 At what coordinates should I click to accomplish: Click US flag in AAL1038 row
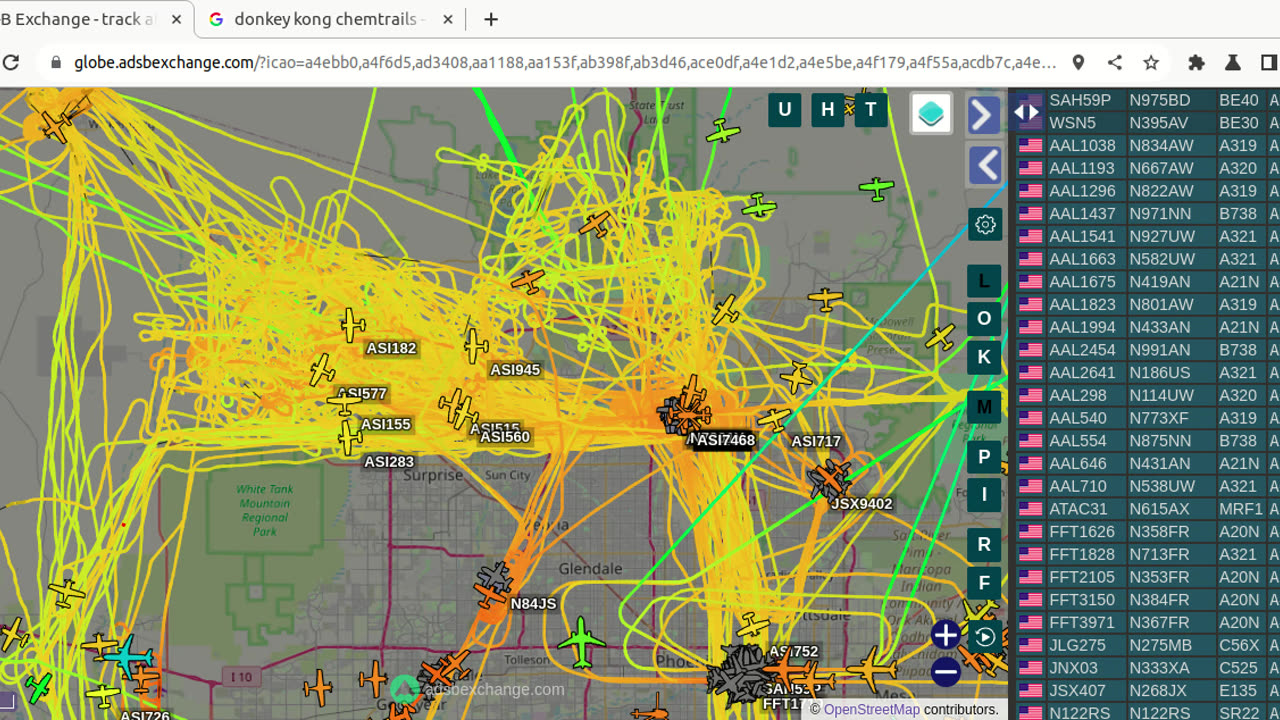coord(1030,146)
